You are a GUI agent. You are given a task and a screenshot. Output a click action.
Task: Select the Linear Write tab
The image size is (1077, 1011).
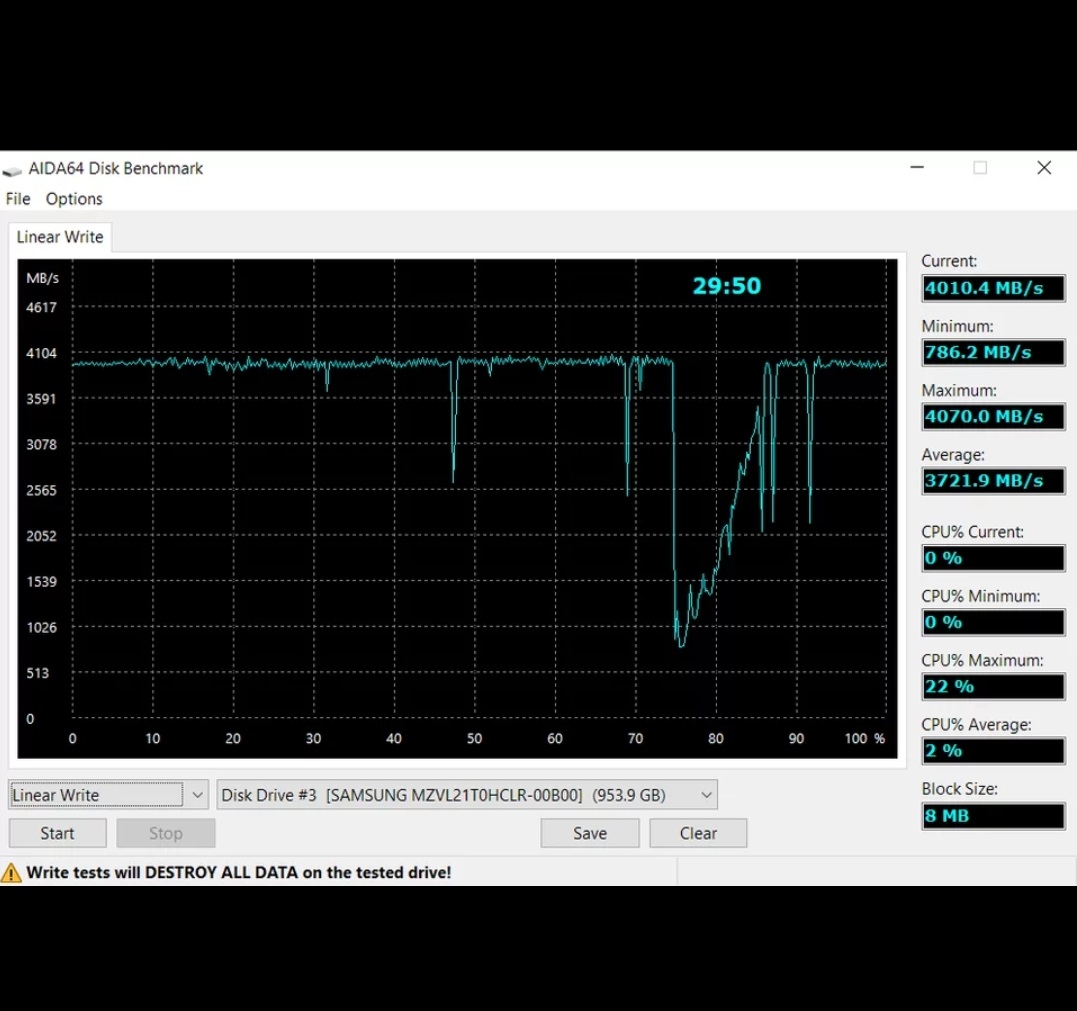(x=60, y=237)
